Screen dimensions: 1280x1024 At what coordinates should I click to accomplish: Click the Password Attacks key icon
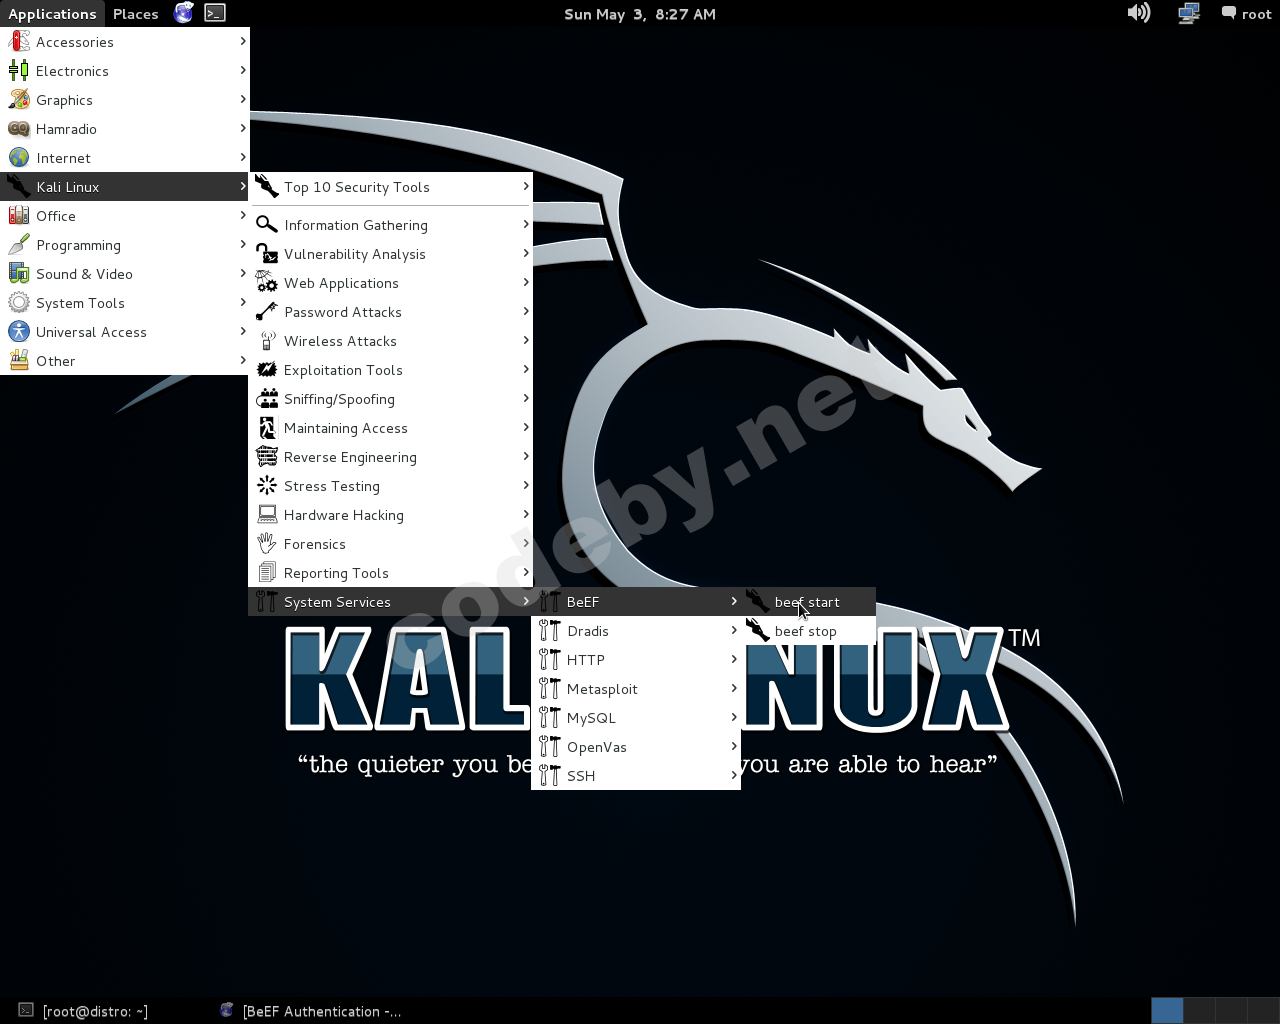click(267, 312)
